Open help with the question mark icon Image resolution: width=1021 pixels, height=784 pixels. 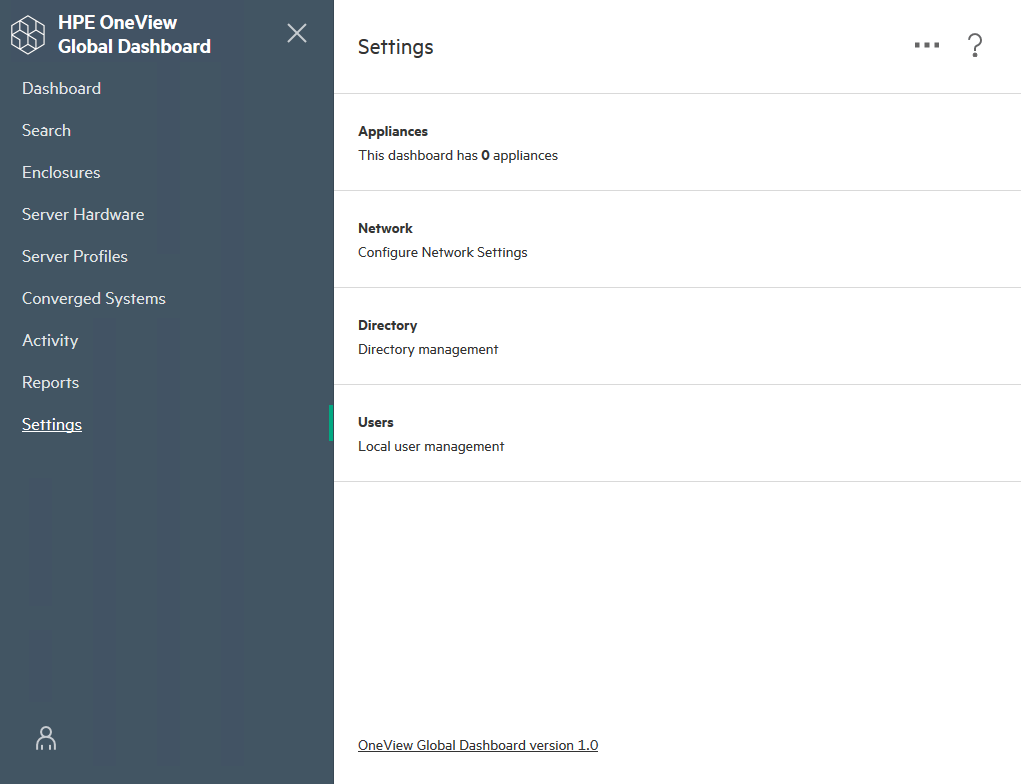pos(975,46)
